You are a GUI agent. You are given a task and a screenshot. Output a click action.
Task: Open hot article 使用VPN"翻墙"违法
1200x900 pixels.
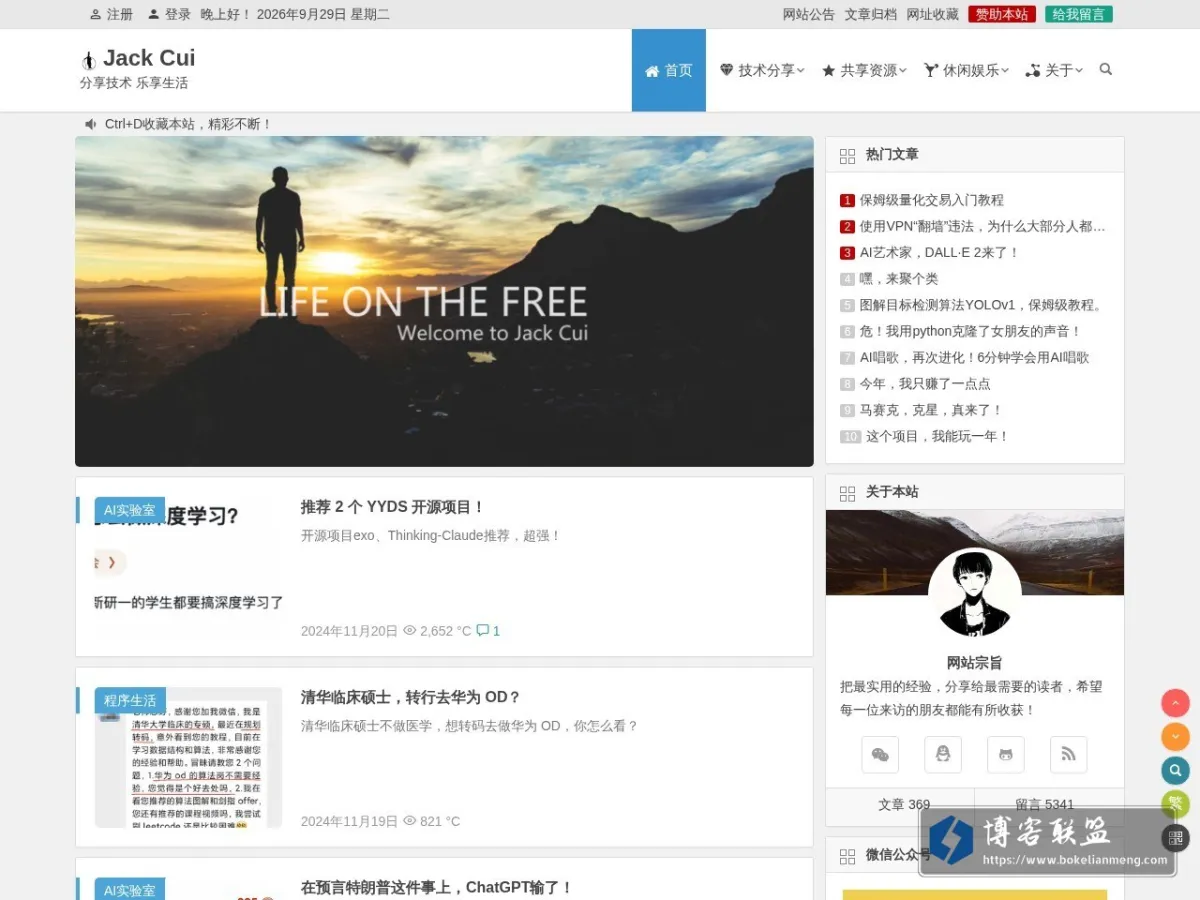[983, 226]
